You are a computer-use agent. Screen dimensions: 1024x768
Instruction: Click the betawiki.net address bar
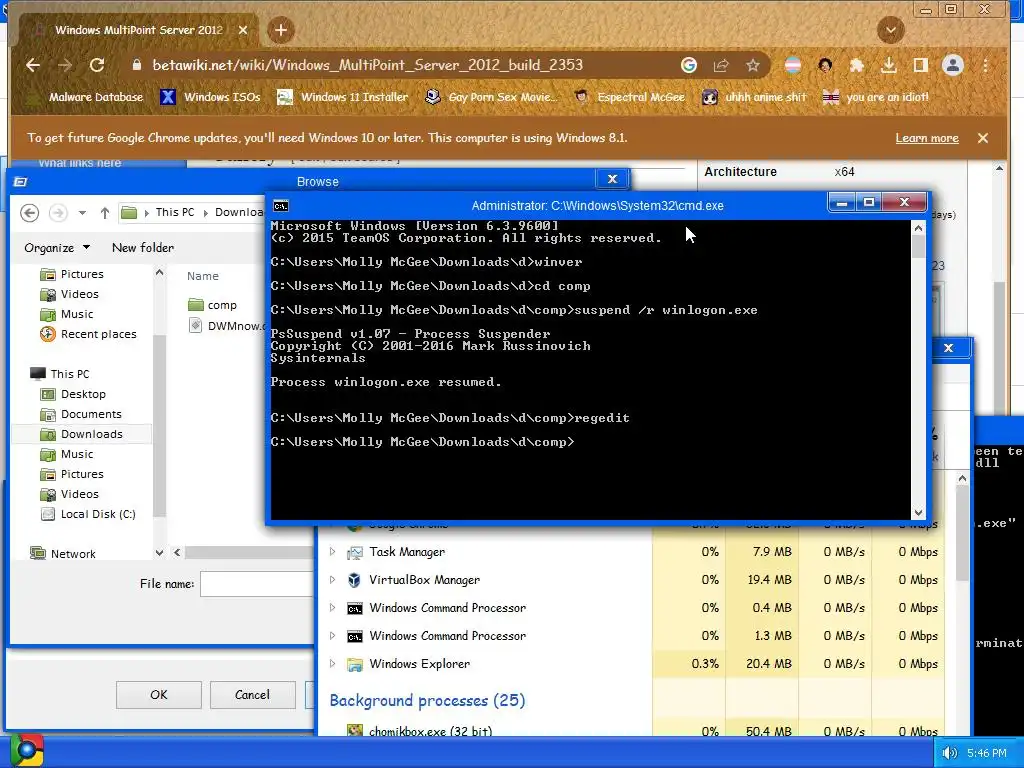pyautogui.click(x=367, y=65)
